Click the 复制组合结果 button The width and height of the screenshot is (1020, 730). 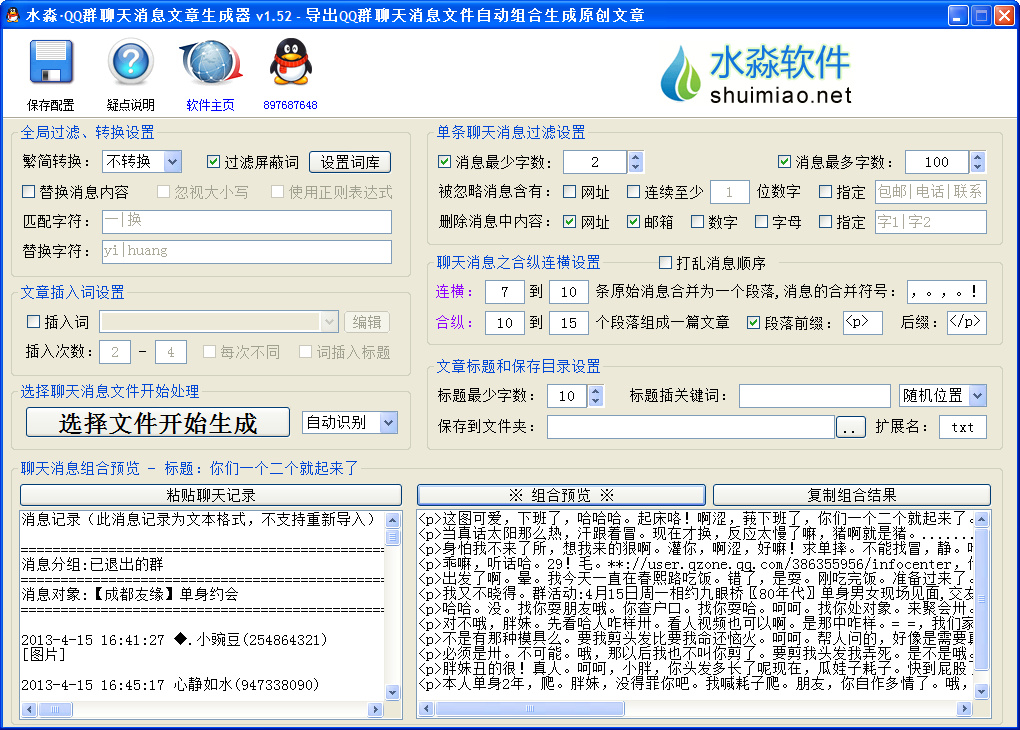point(852,495)
